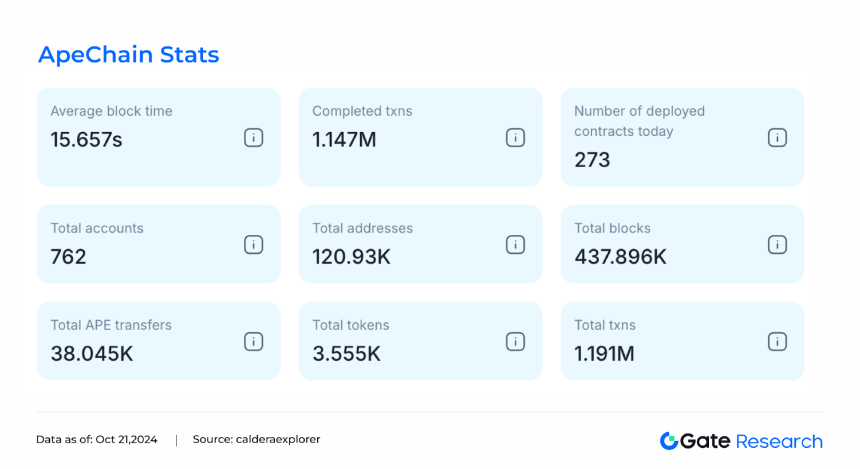Viewport: 860px width, 469px height.
Task: Click the Gate Research wordmark
Action: pyautogui.click(x=751, y=441)
